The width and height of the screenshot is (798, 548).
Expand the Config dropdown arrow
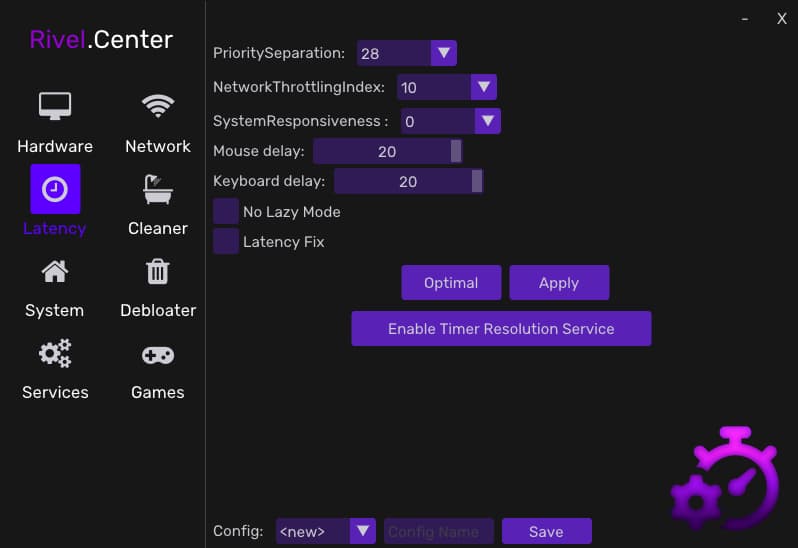(x=363, y=531)
